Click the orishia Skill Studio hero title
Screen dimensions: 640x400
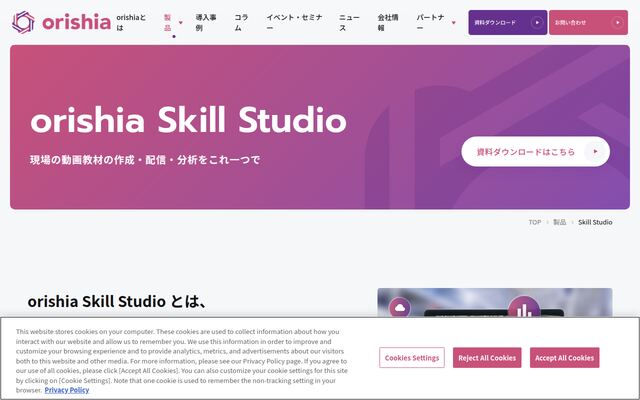pos(189,120)
